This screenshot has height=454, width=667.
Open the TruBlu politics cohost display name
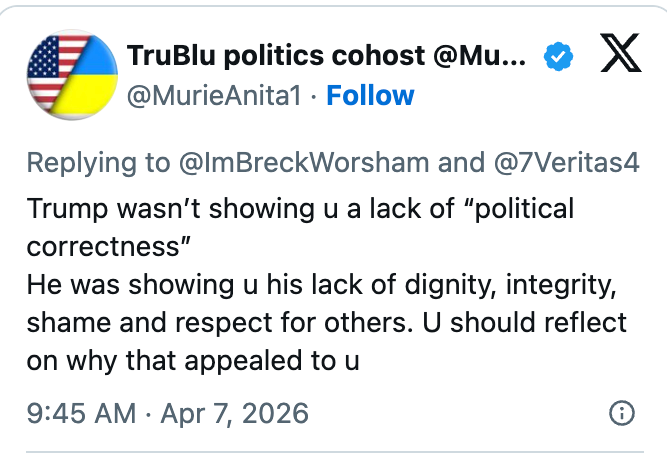(325, 56)
